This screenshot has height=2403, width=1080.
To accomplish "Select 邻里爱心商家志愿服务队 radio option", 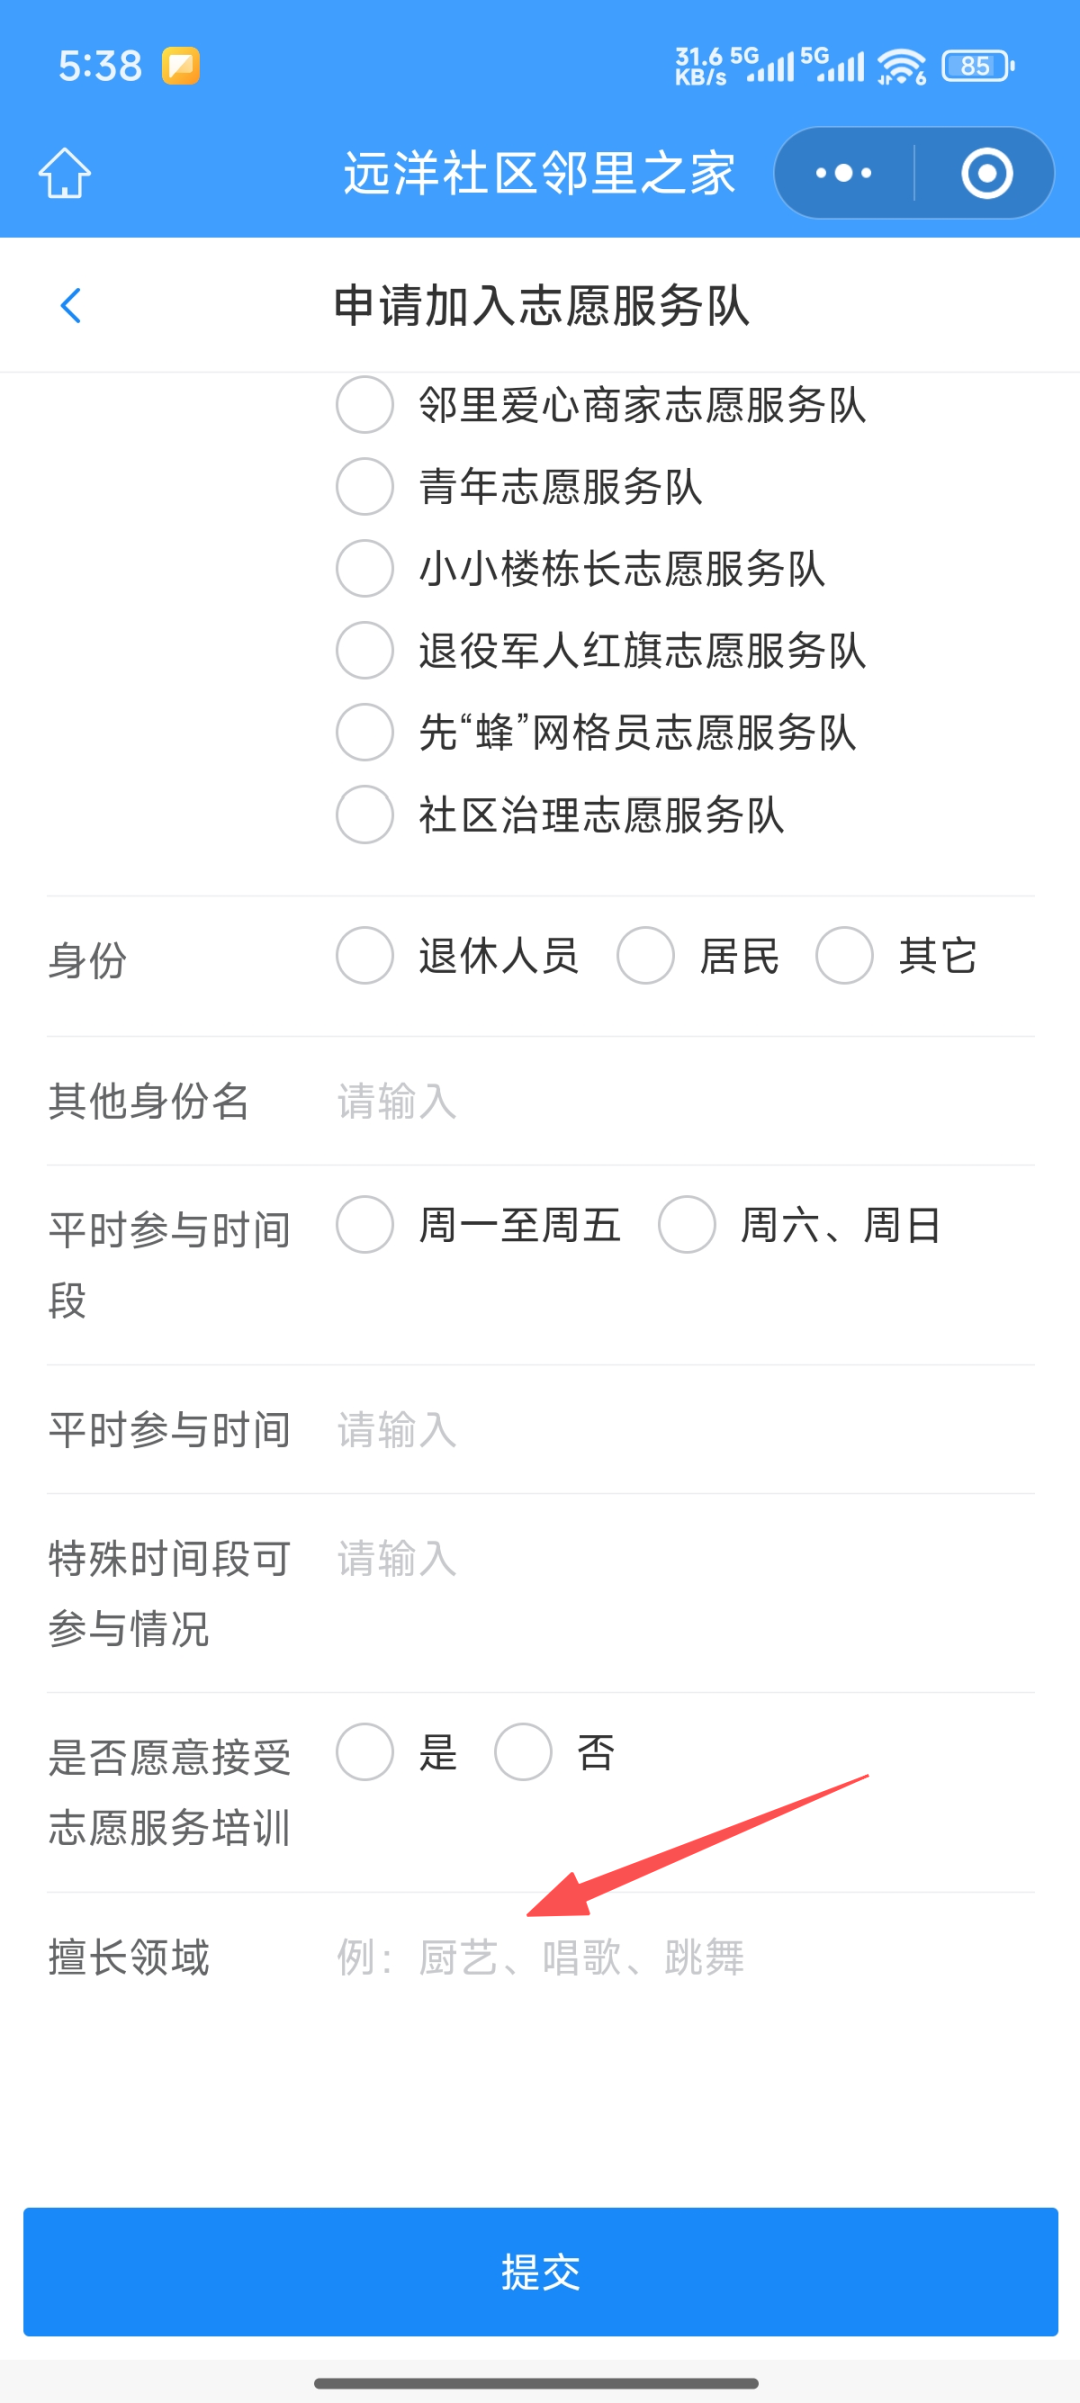I will point(365,405).
